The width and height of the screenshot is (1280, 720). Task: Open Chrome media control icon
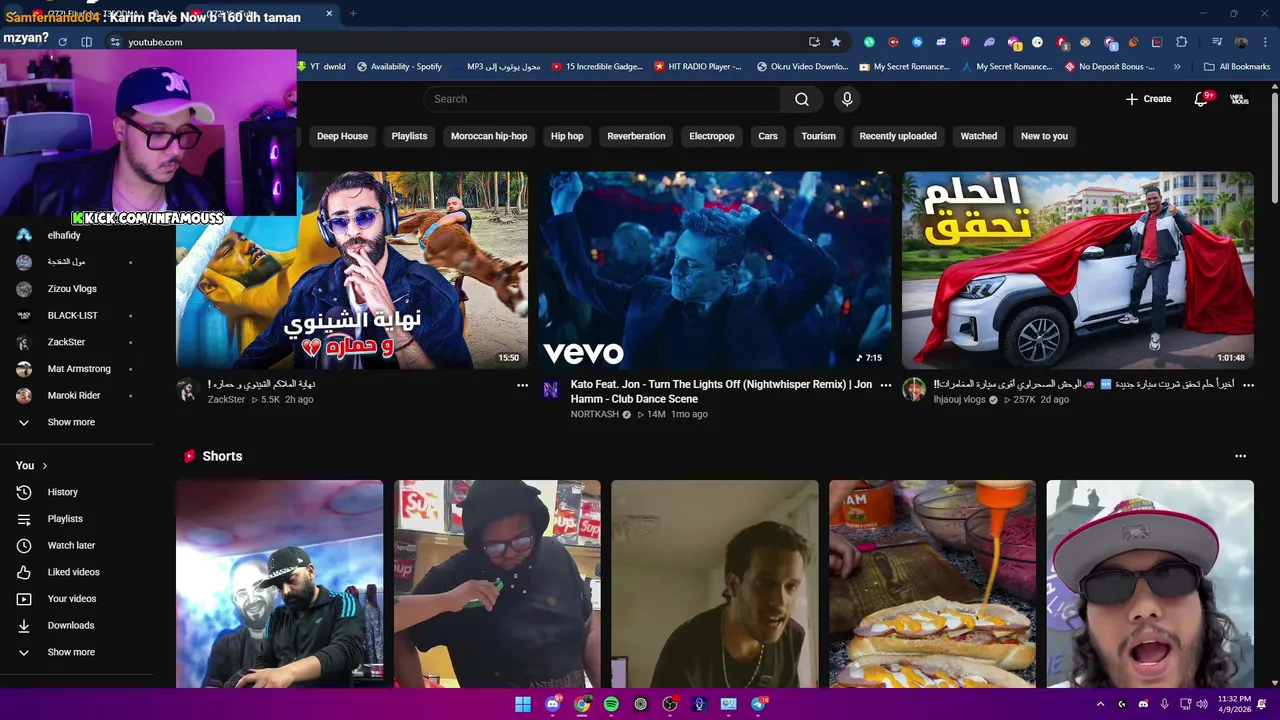tap(1217, 42)
